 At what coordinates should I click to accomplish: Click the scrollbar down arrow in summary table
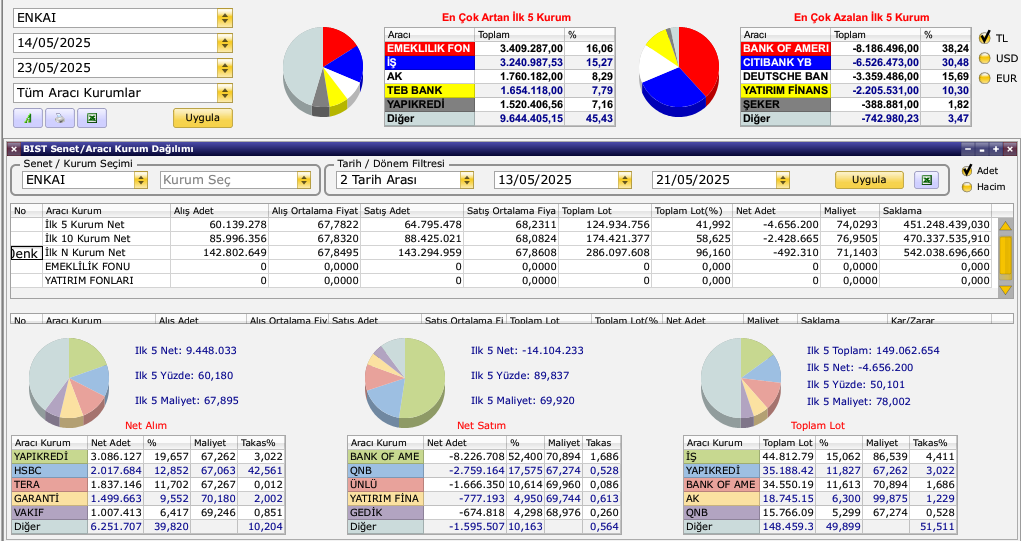(x=1005, y=290)
